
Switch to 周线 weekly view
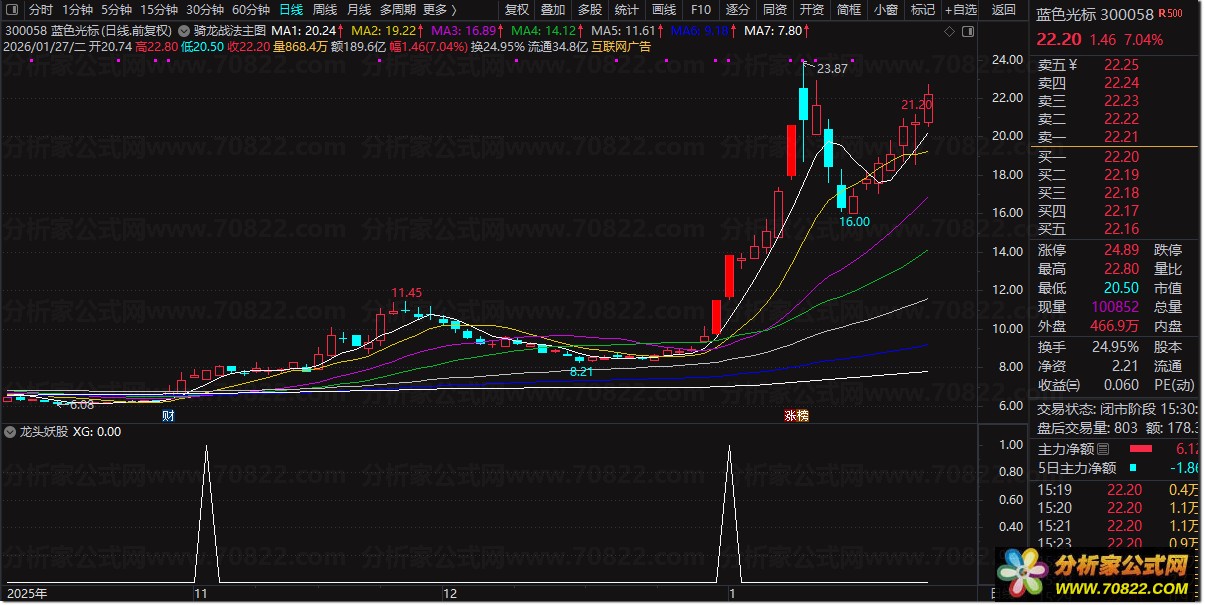point(325,9)
